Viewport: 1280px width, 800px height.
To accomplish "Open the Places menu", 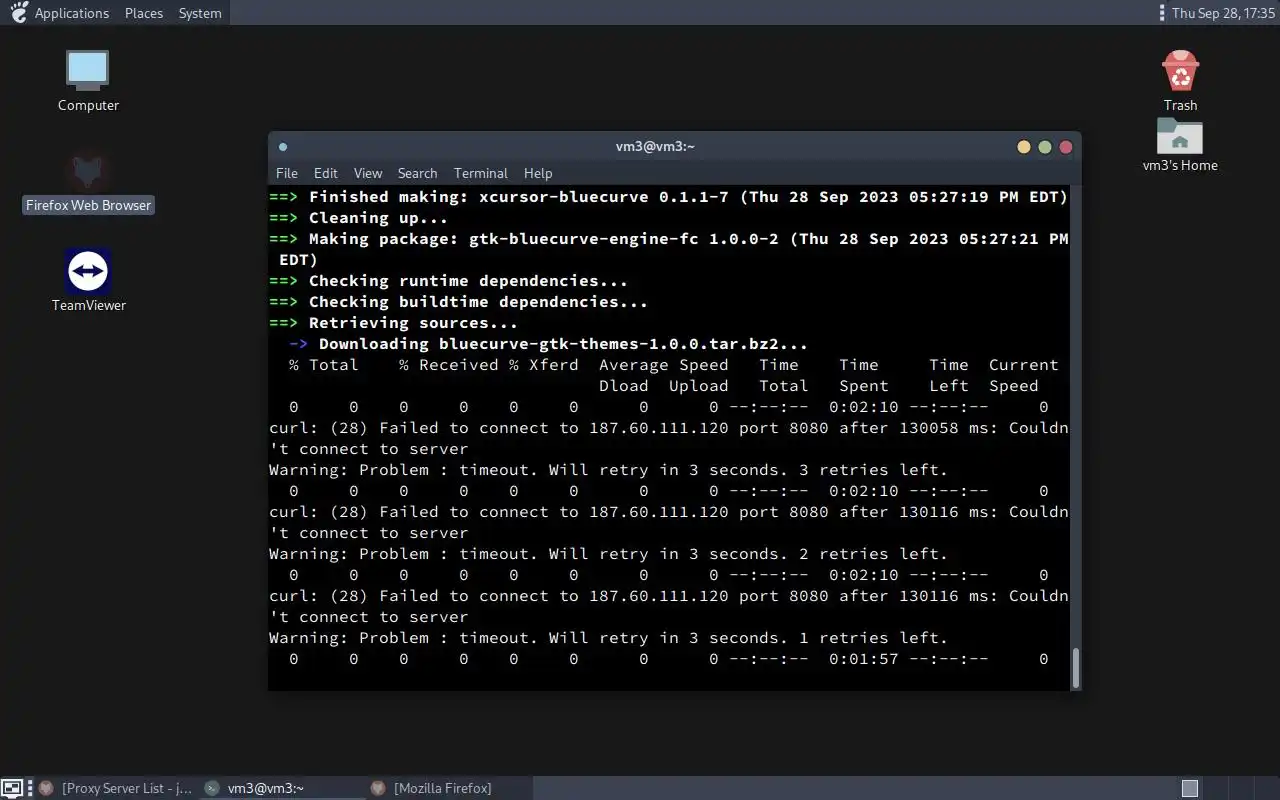I will pos(144,13).
